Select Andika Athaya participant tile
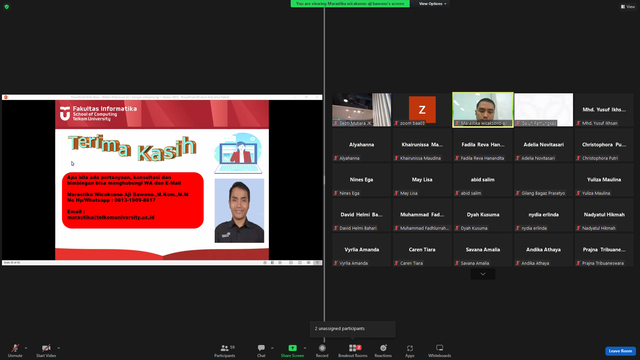This screenshot has width=640, height=360. coord(543,250)
